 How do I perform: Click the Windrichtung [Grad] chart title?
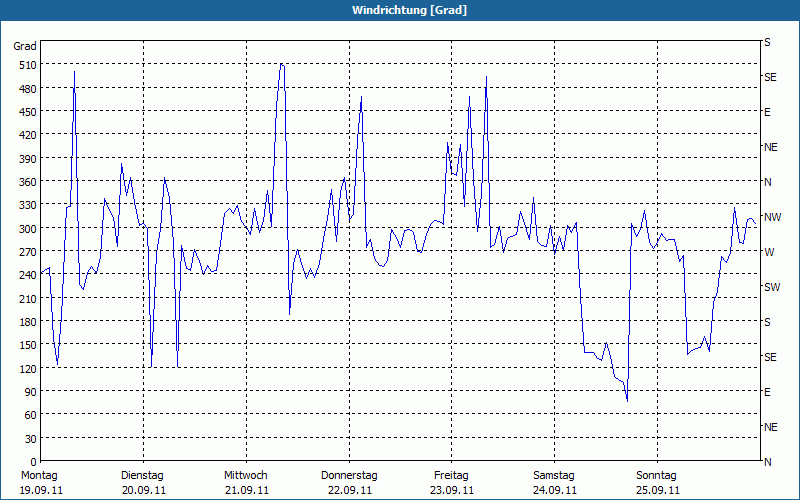pos(409,10)
